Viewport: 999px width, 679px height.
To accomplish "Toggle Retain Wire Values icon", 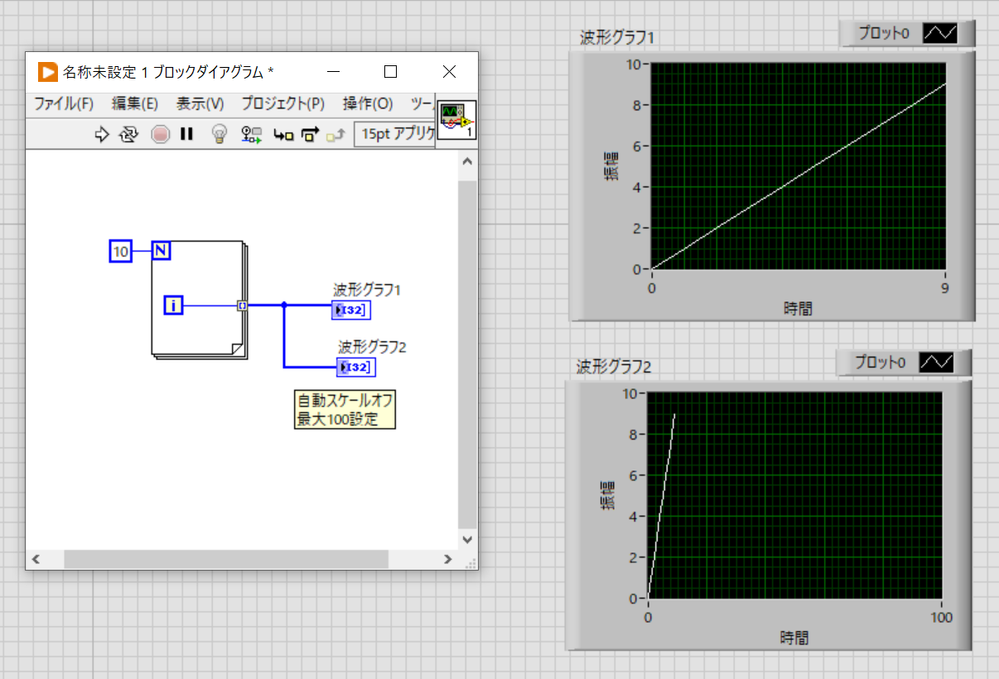I will (x=251, y=134).
